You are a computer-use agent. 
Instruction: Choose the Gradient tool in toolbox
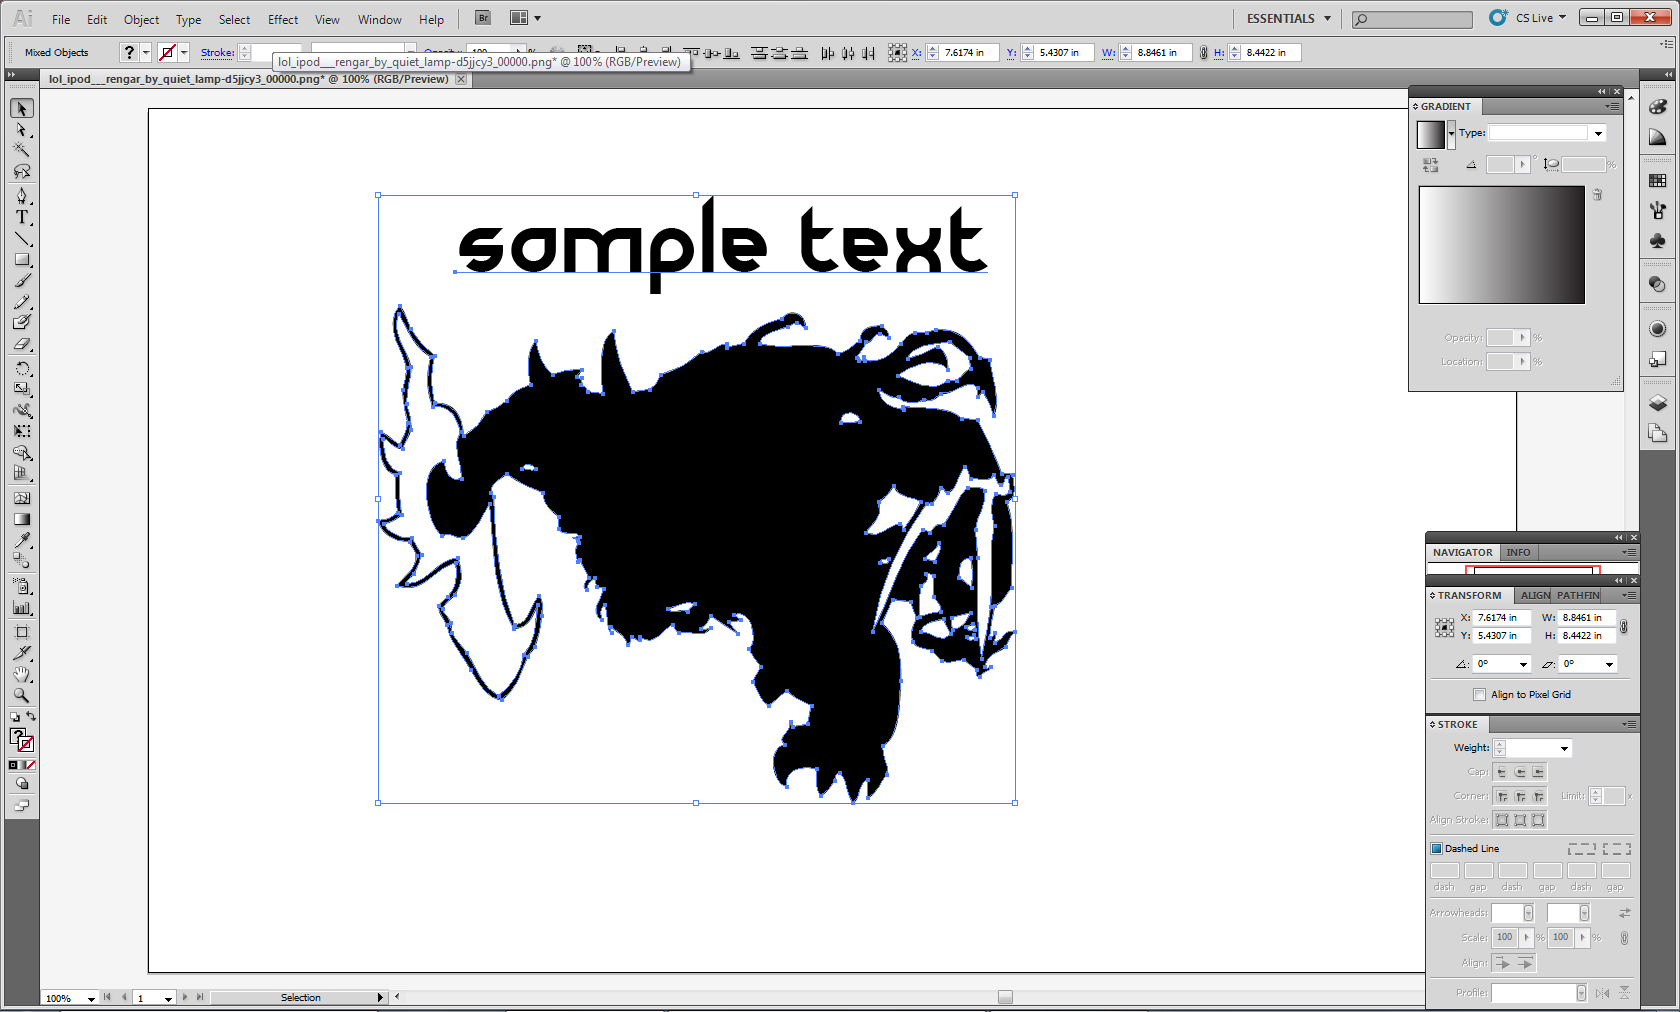tap(22, 519)
